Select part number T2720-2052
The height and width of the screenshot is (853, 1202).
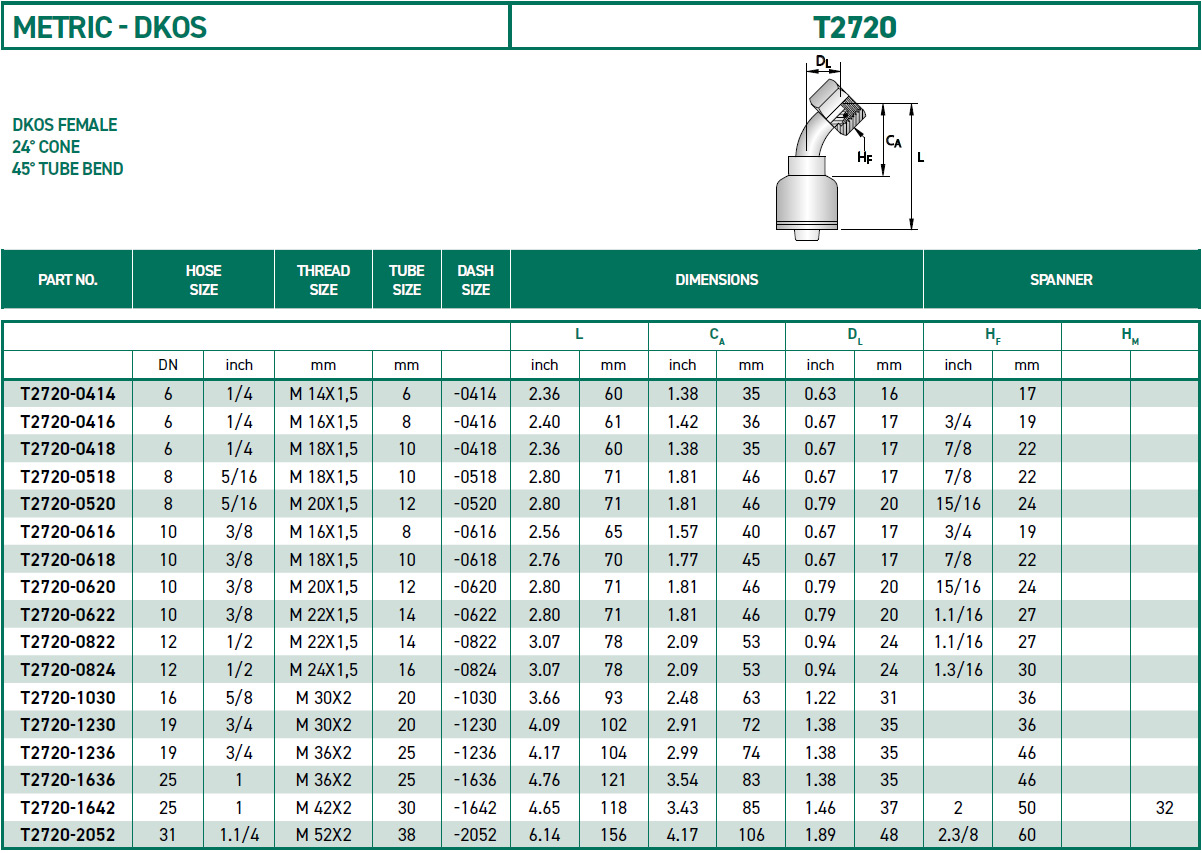pos(68,835)
